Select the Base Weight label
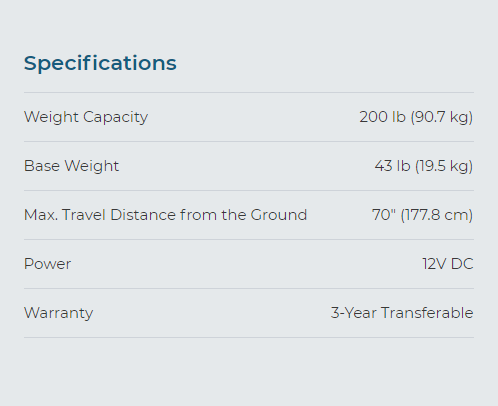The height and width of the screenshot is (406, 498). [71, 166]
